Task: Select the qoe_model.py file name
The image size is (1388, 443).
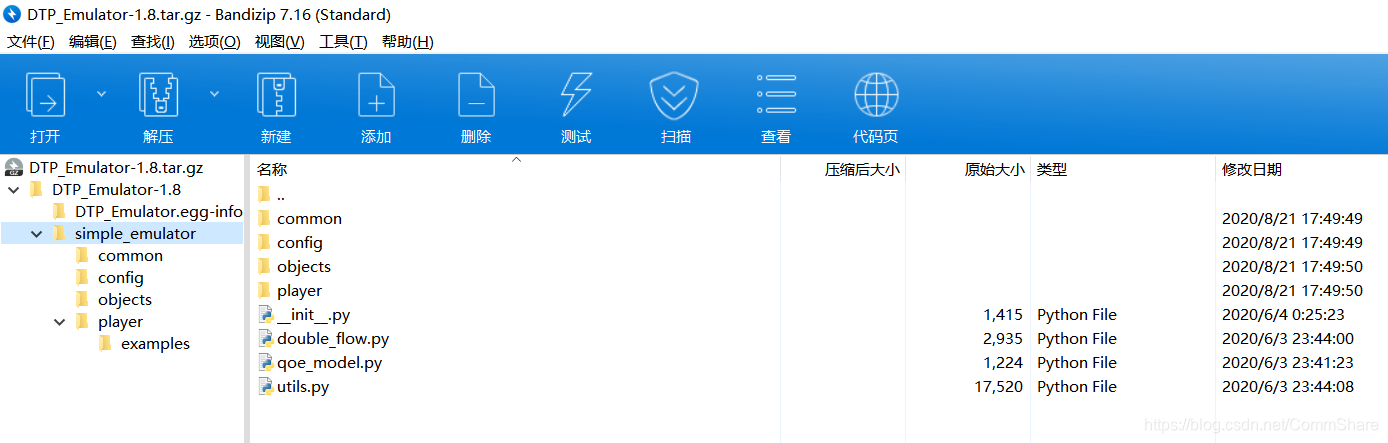Action: [x=330, y=363]
